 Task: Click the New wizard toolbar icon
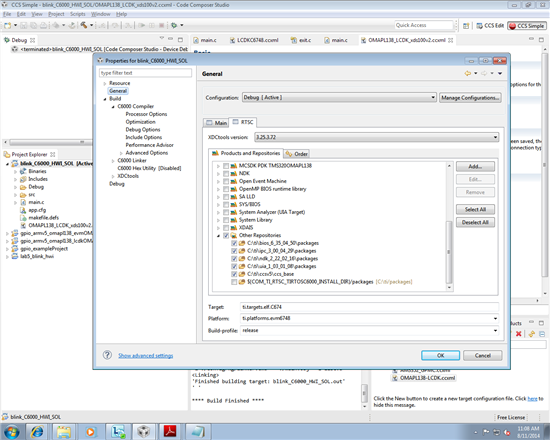tap(8, 26)
